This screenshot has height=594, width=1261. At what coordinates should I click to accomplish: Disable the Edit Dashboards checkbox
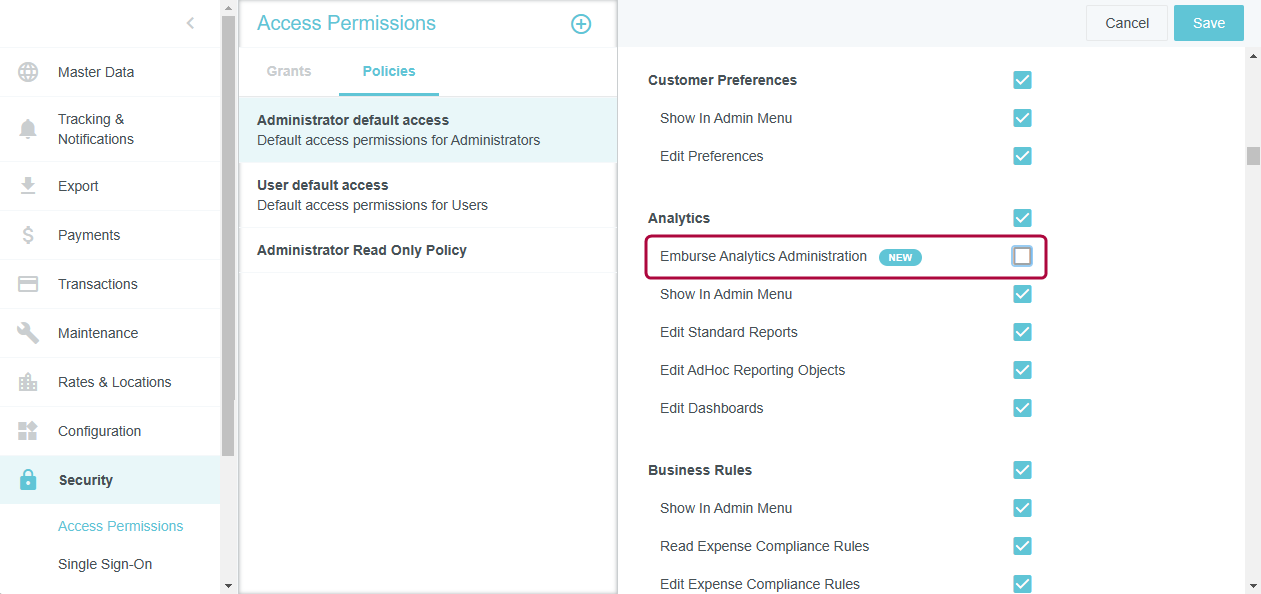pos(1022,408)
